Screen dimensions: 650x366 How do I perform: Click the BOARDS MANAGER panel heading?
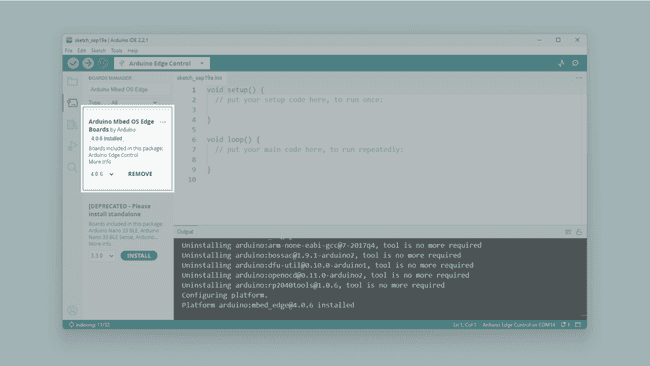click(x=110, y=78)
